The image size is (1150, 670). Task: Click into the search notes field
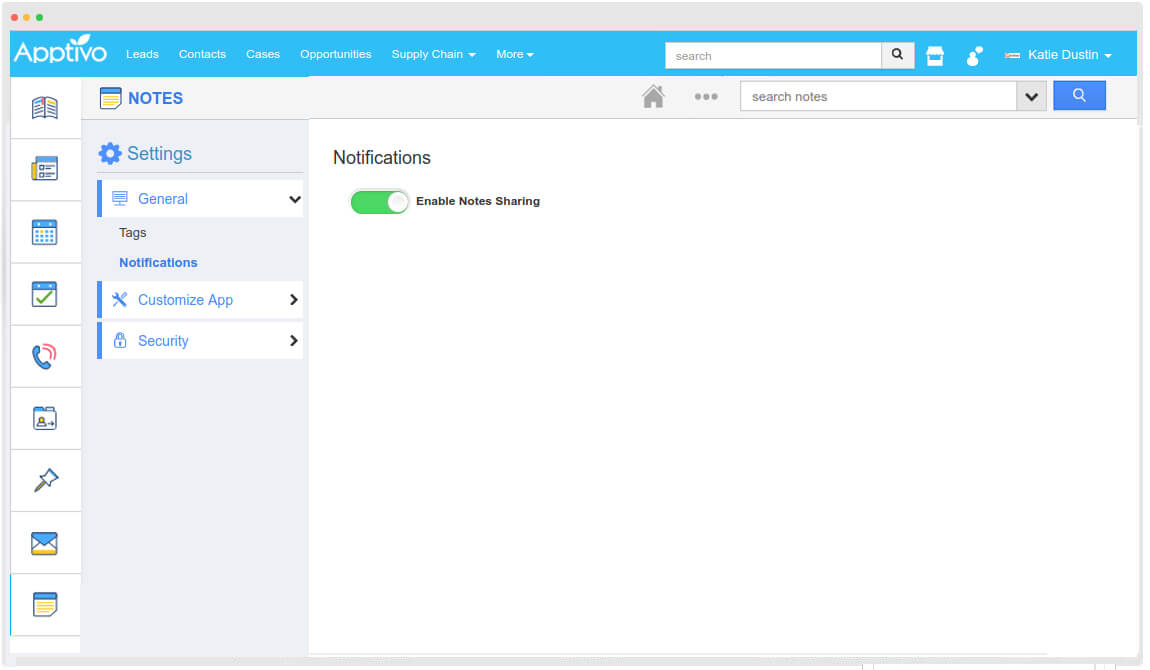pyautogui.click(x=878, y=97)
